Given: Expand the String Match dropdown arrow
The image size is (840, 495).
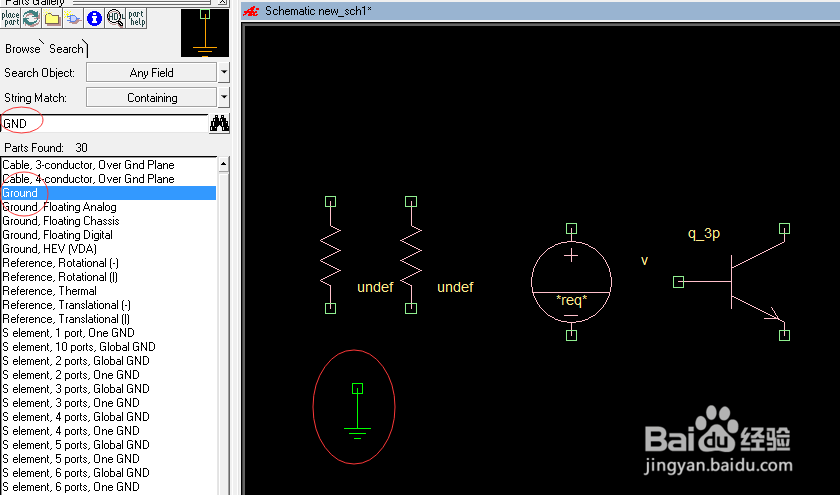Looking at the screenshot, I should 224,98.
